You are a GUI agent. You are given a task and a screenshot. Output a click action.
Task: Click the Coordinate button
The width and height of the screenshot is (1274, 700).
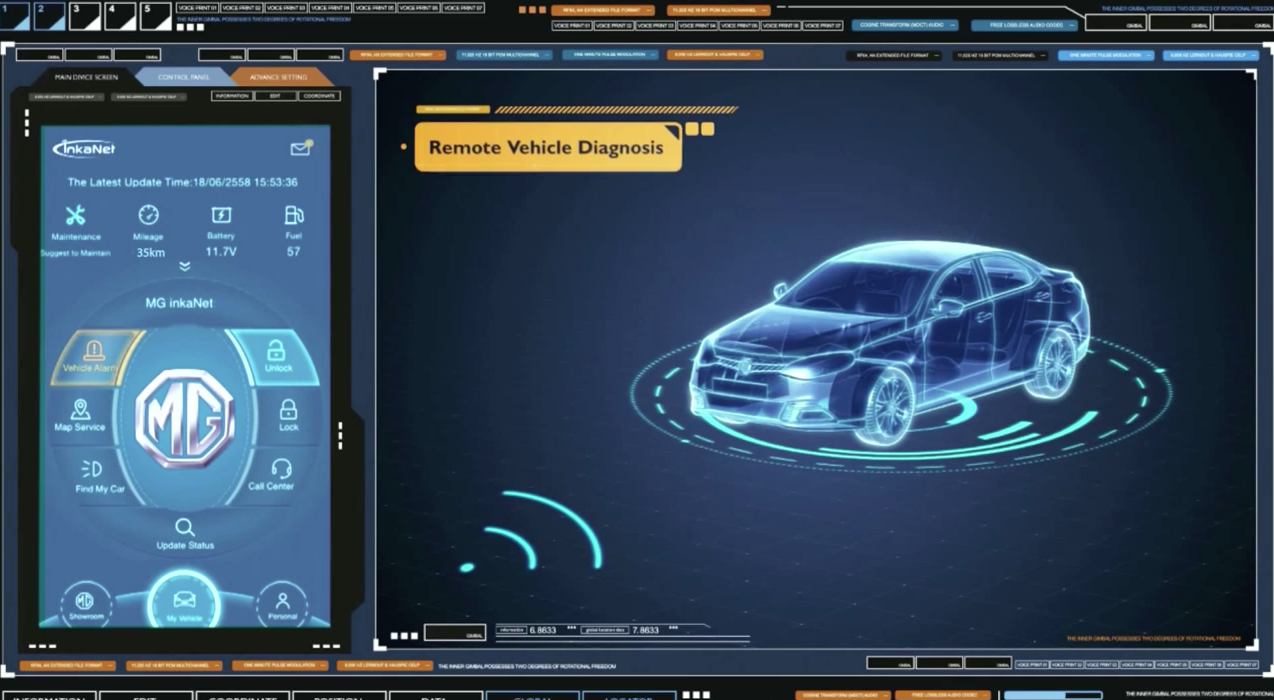click(x=319, y=96)
